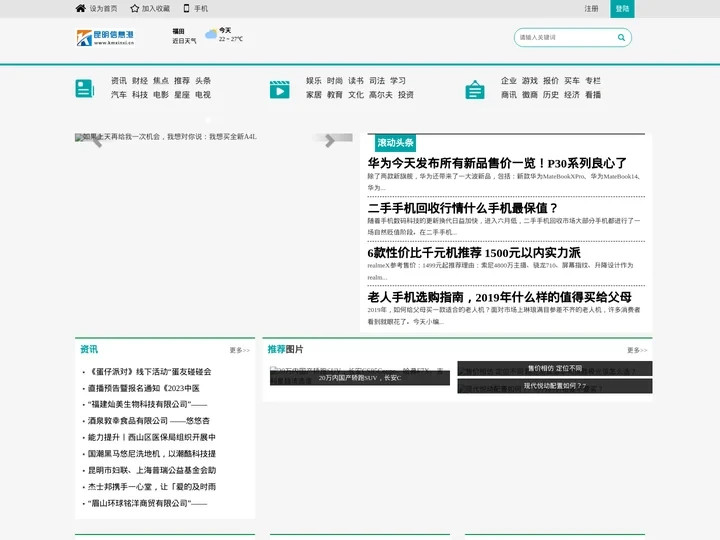Go to the 电影 section

coord(161,95)
